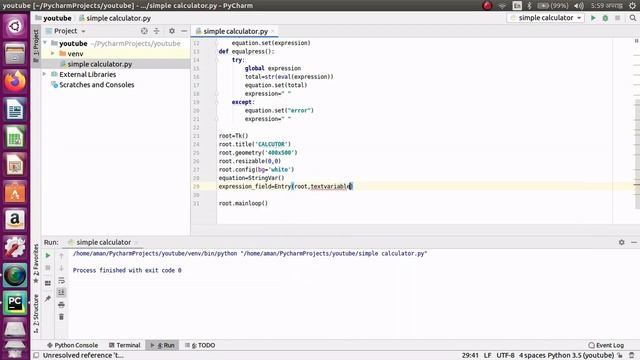Select Scratches and Consoles item
Screen dimensions: 640x360
tap(97, 84)
